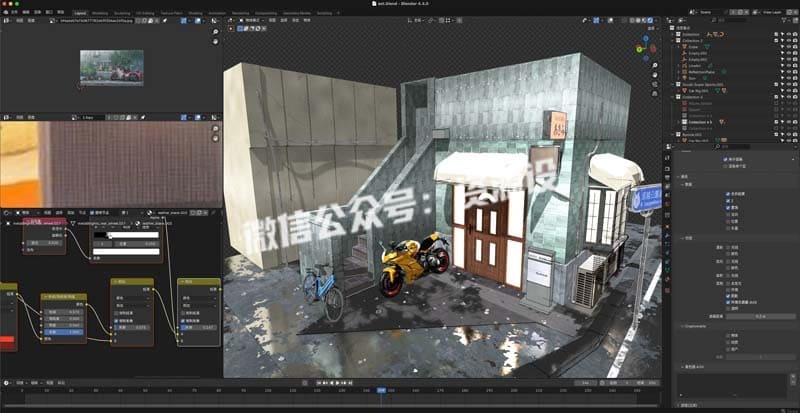
Task: Add light group with plus button
Action: click(x=793, y=376)
